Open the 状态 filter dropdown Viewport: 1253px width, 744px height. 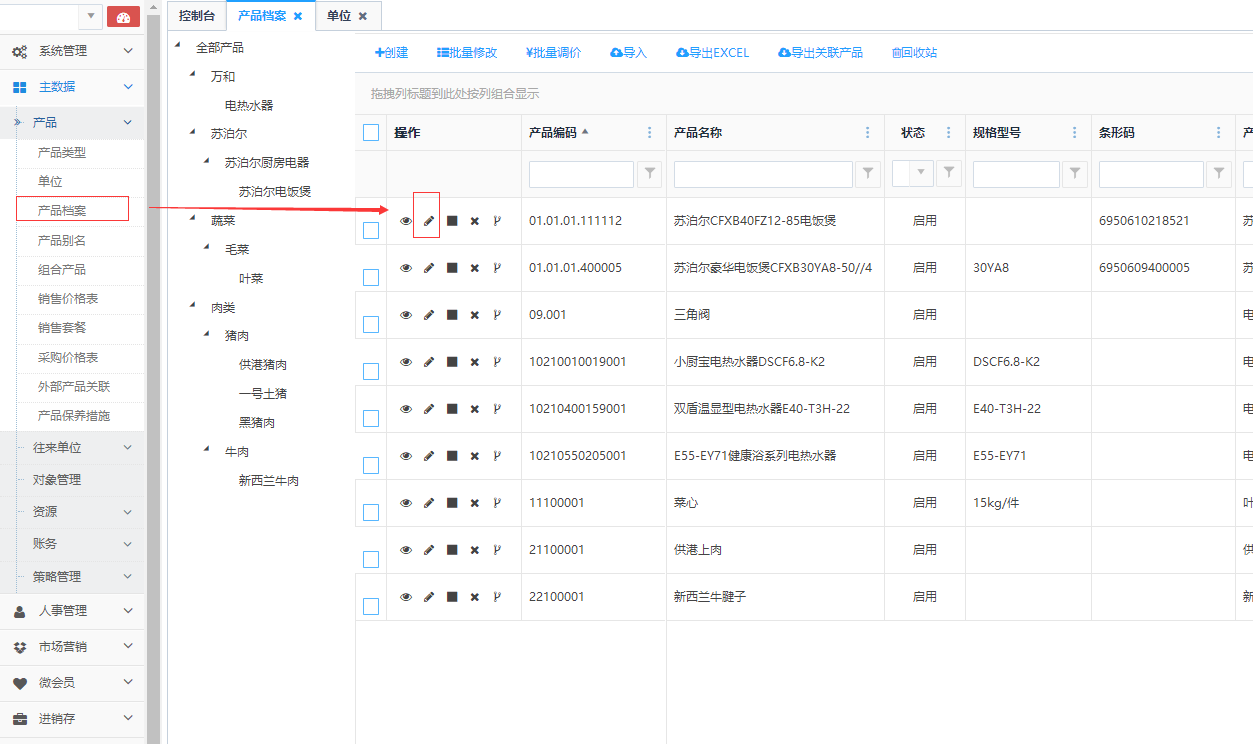(920, 174)
